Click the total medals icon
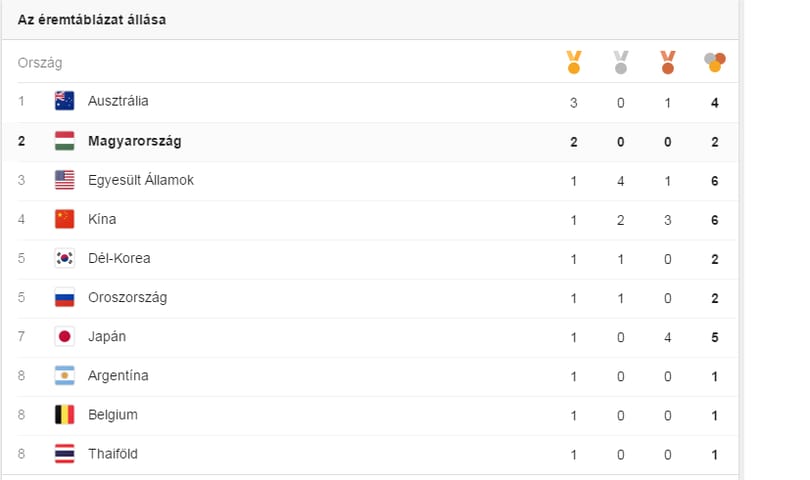 (x=714, y=62)
